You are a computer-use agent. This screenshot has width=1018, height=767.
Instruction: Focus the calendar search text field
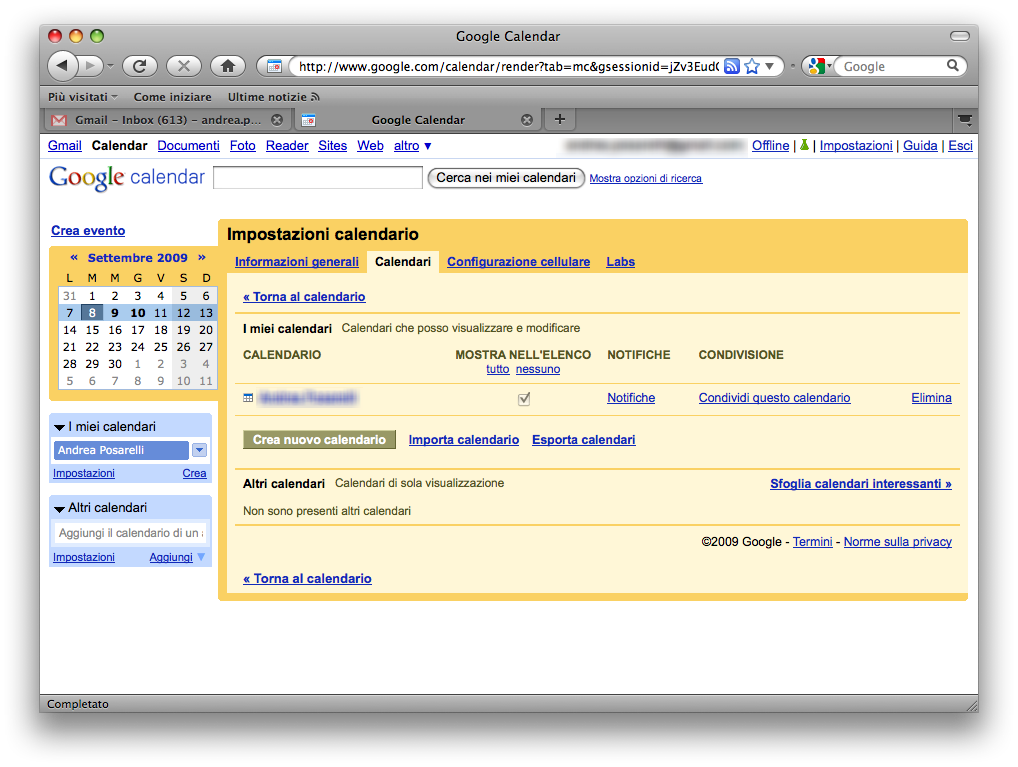(318, 178)
